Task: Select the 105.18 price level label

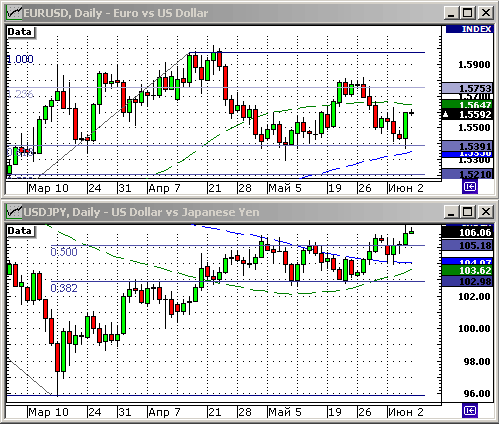Action: [467, 246]
